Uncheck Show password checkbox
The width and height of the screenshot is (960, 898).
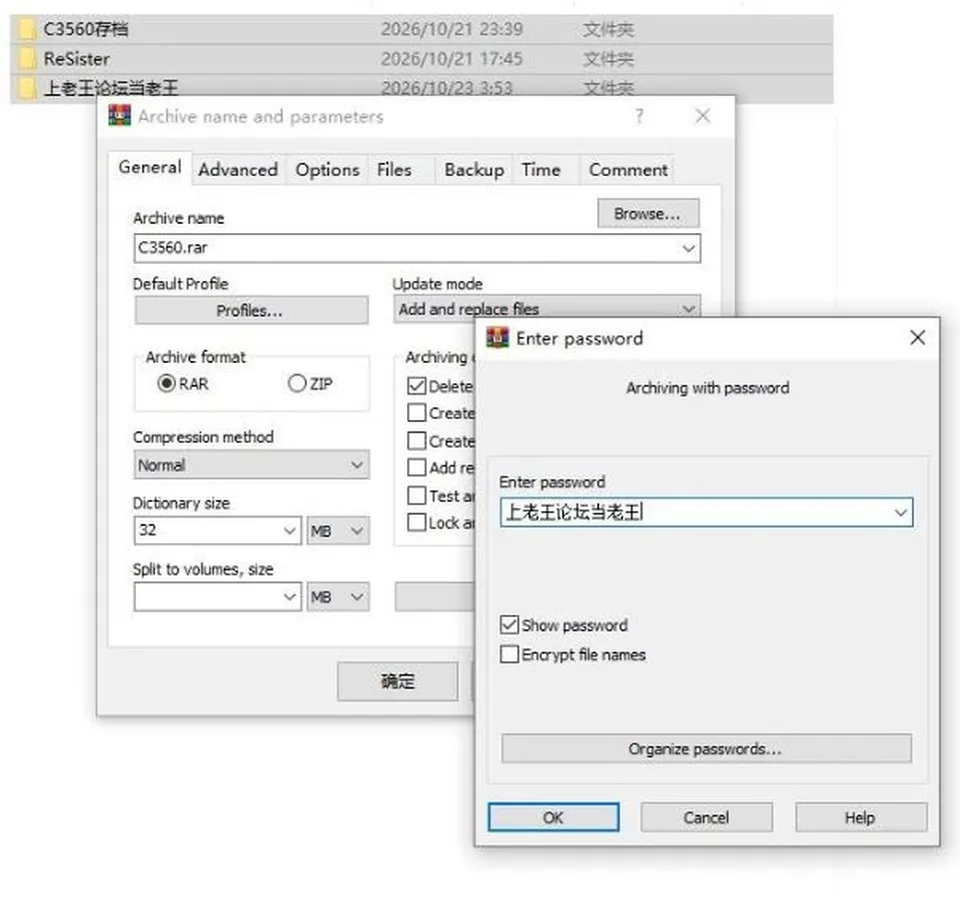[x=509, y=625]
